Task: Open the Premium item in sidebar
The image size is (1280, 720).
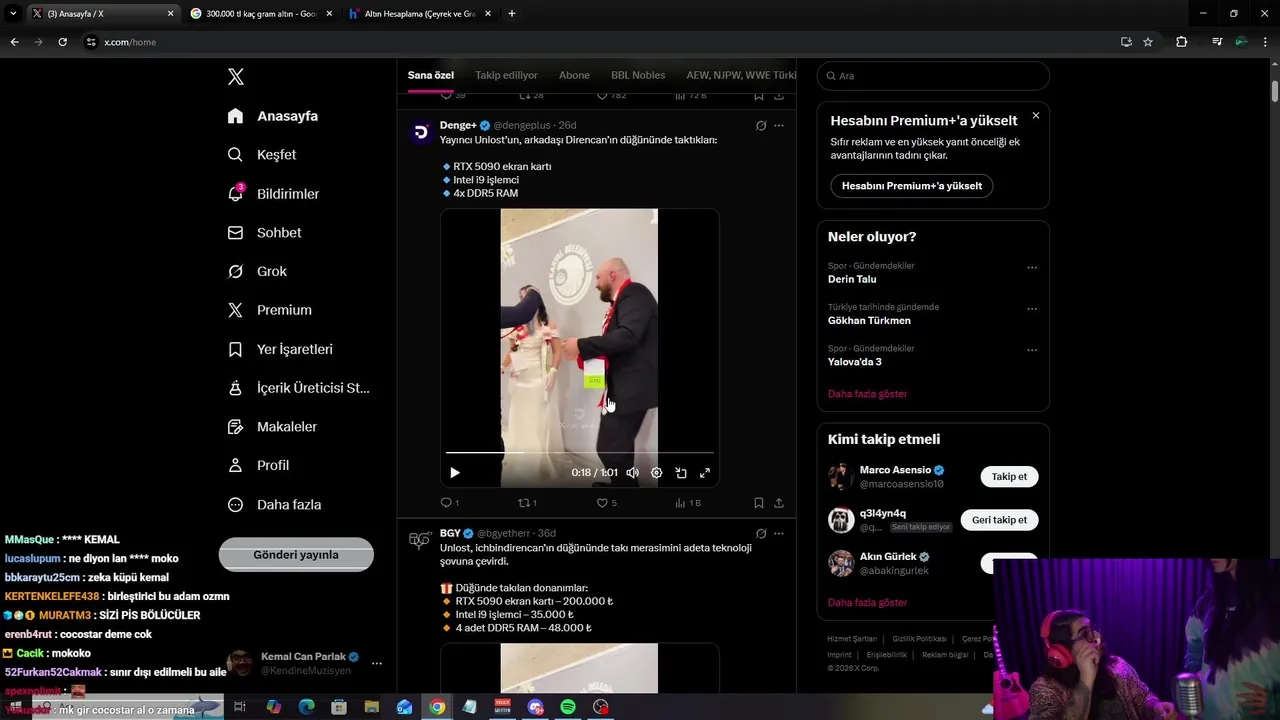Action: 270,311
